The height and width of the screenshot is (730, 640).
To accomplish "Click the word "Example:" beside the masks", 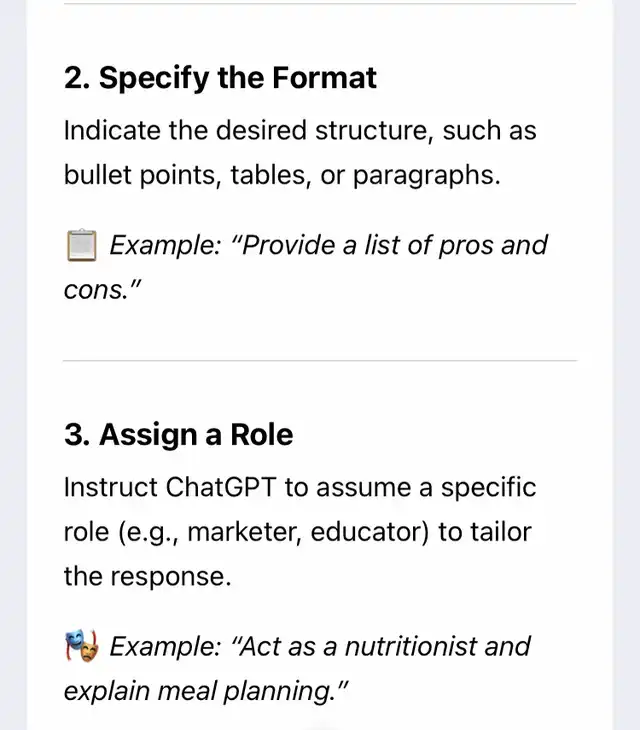I will click(165, 647).
